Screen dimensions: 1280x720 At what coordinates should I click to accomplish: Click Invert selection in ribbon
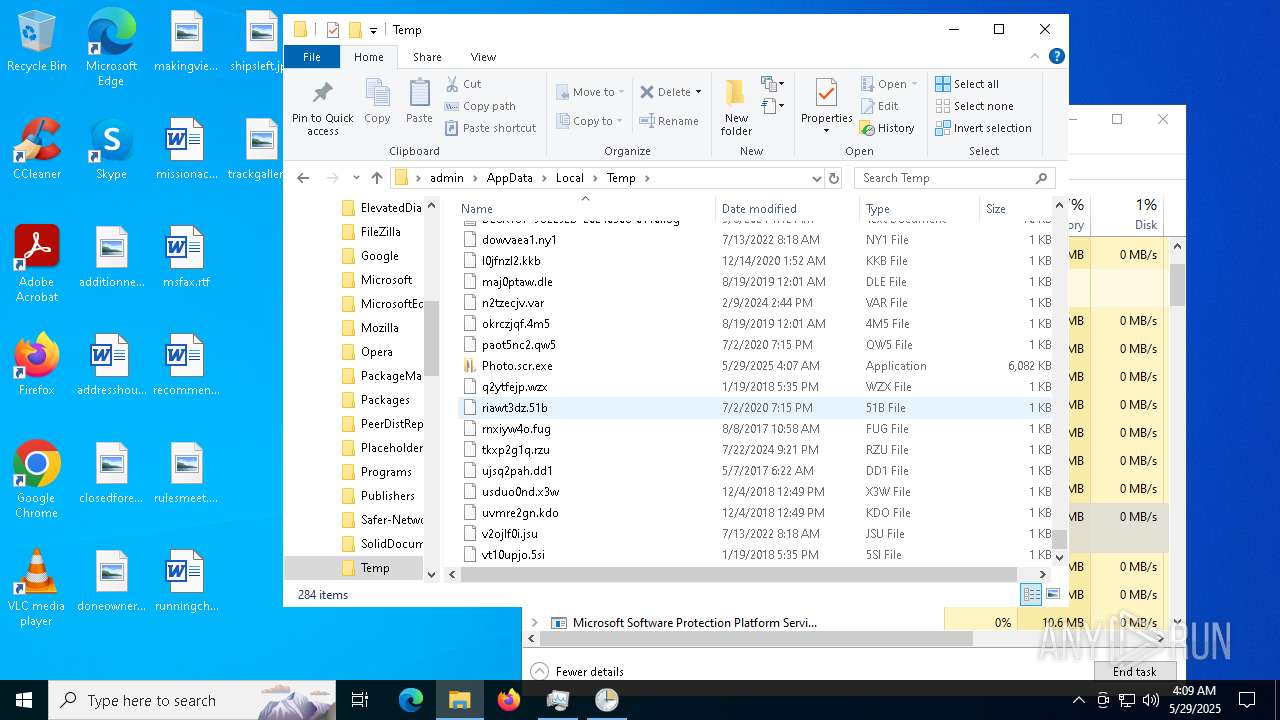[983, 128]
